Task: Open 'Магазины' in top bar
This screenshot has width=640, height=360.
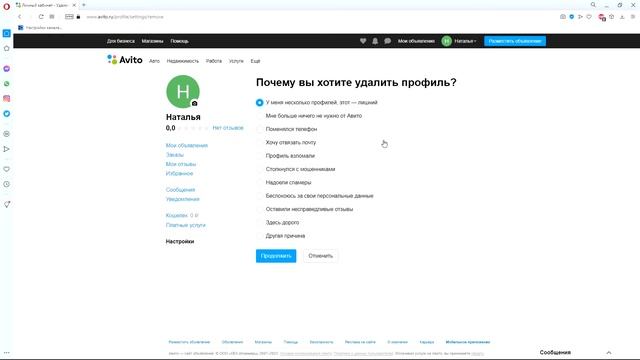Action: (x=152, y=41)
